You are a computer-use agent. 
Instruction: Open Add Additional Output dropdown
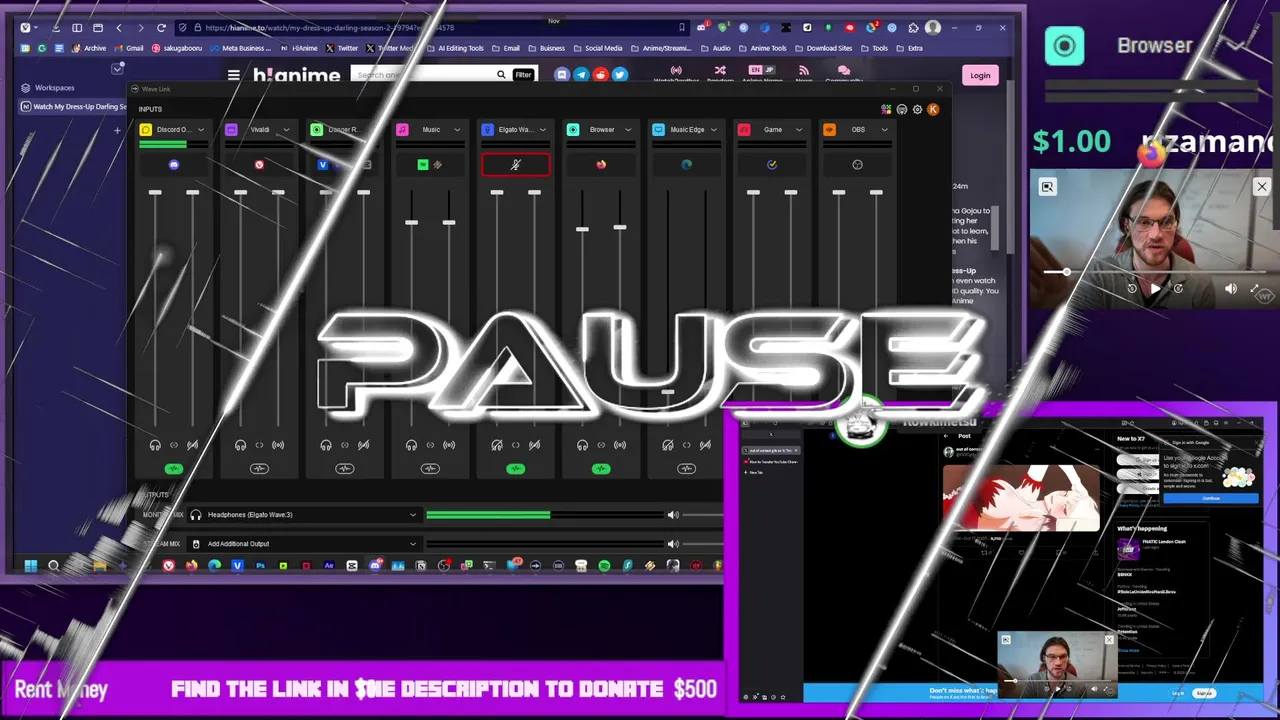click(x=303, y=544)
